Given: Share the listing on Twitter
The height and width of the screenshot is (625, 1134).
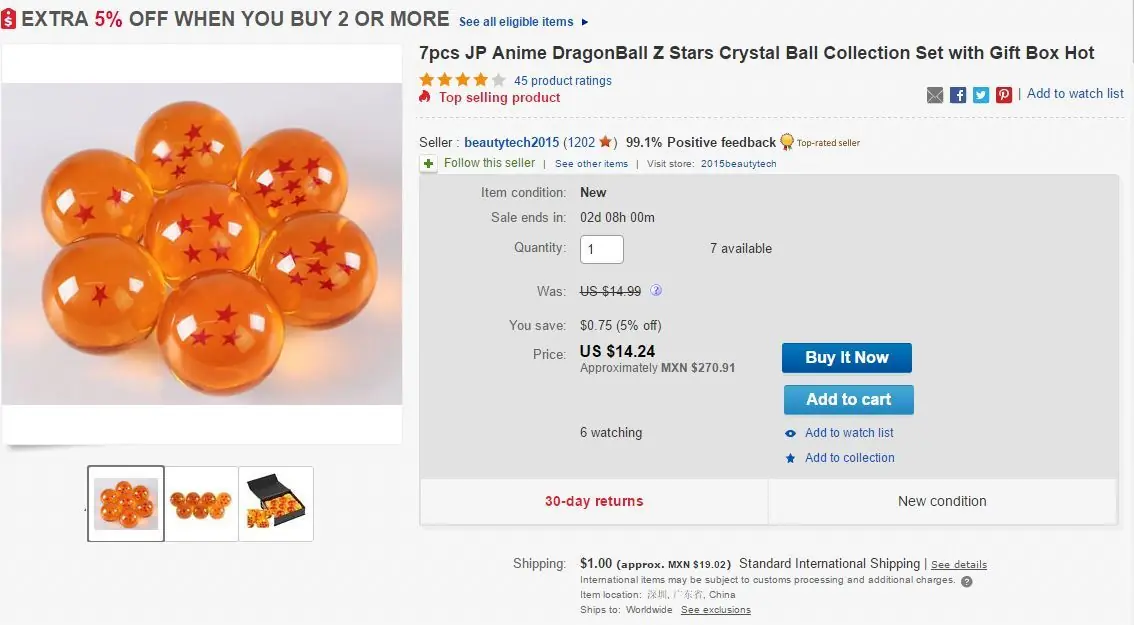Looking at the screenshot, I should click(981, 94).
